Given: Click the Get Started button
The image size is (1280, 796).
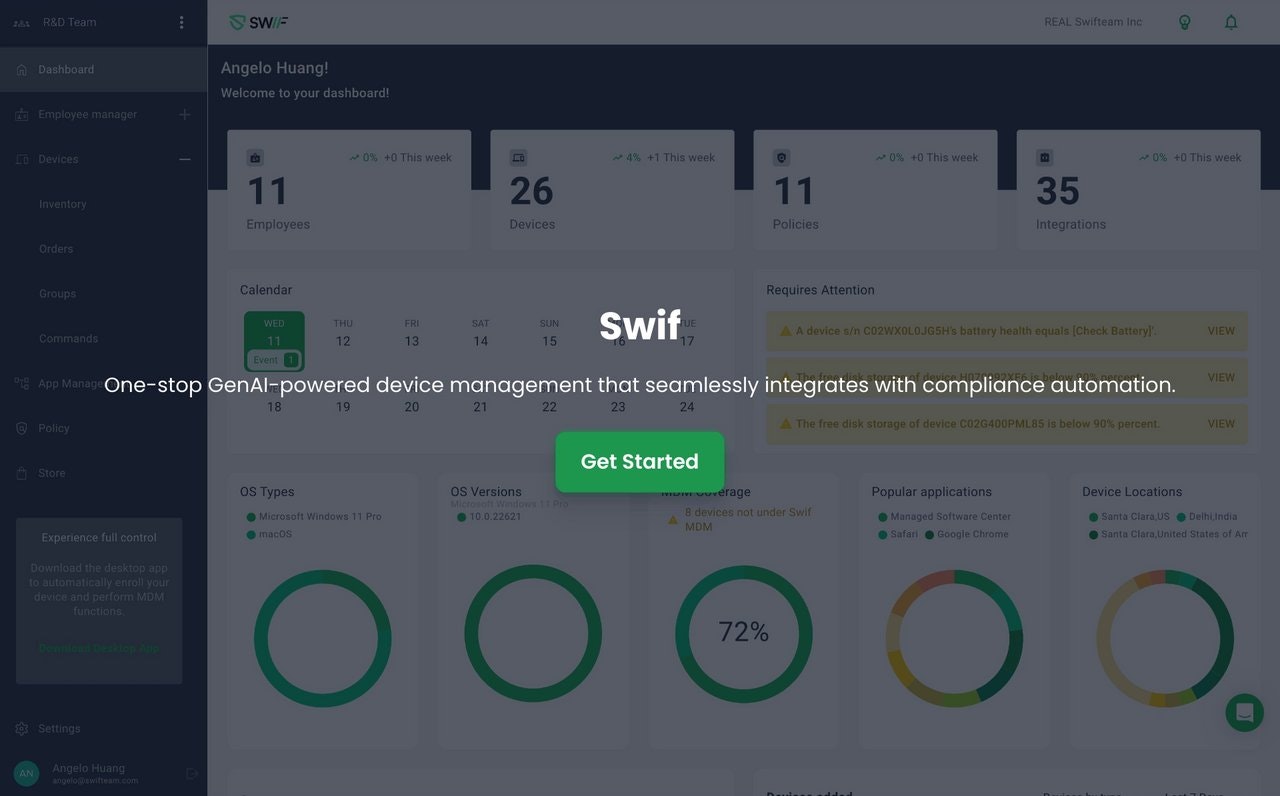Looking at the screenshot, I should 639,461.
